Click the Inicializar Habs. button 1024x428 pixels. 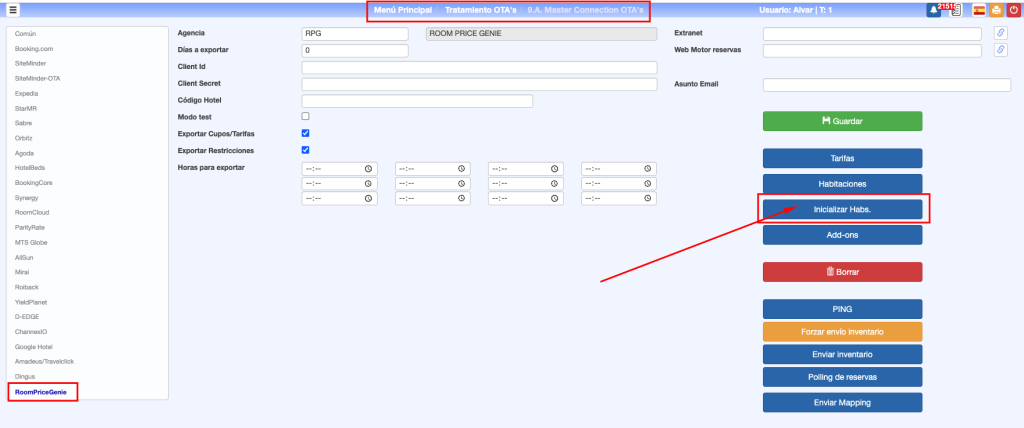point(842,209)
